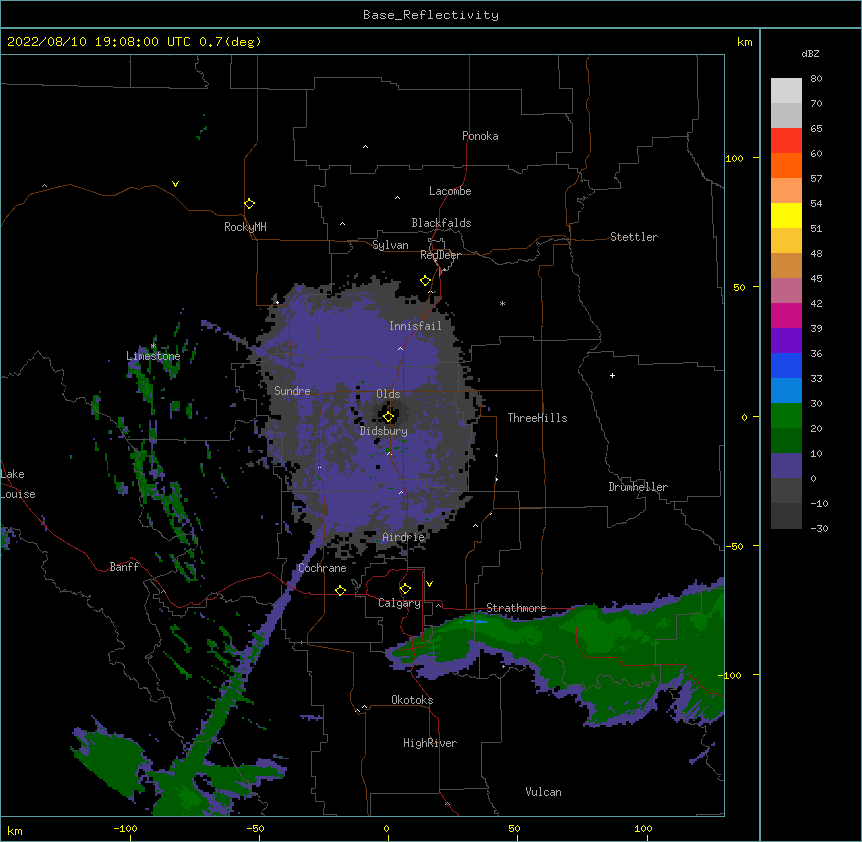Click the Innisfail city label
Image resolution: width=862 pixels, height=842 pixels.
click(415, 326)
